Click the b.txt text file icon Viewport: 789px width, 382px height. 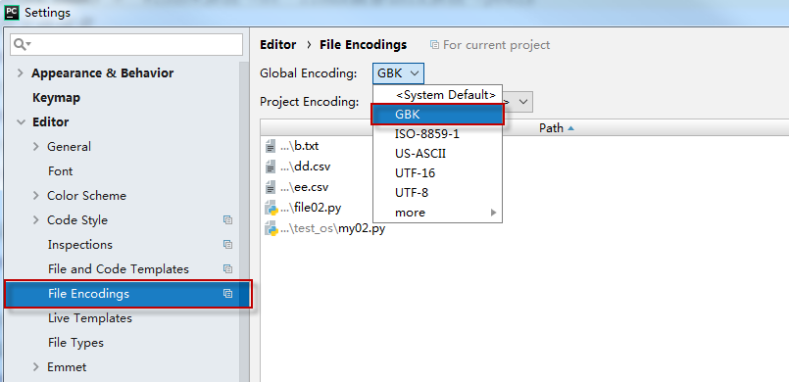(271, 146)
